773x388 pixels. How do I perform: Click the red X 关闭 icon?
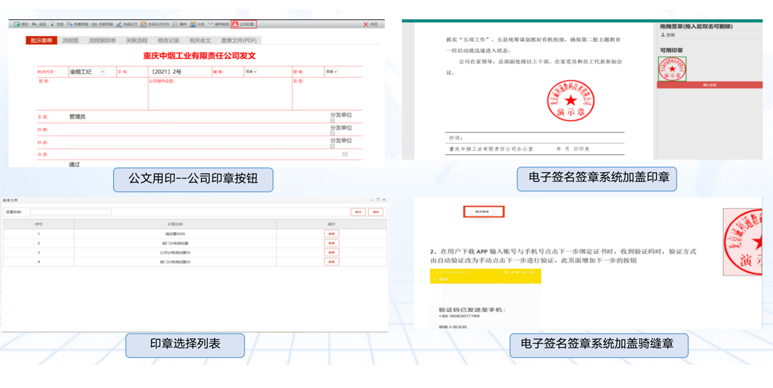(366, 24)
